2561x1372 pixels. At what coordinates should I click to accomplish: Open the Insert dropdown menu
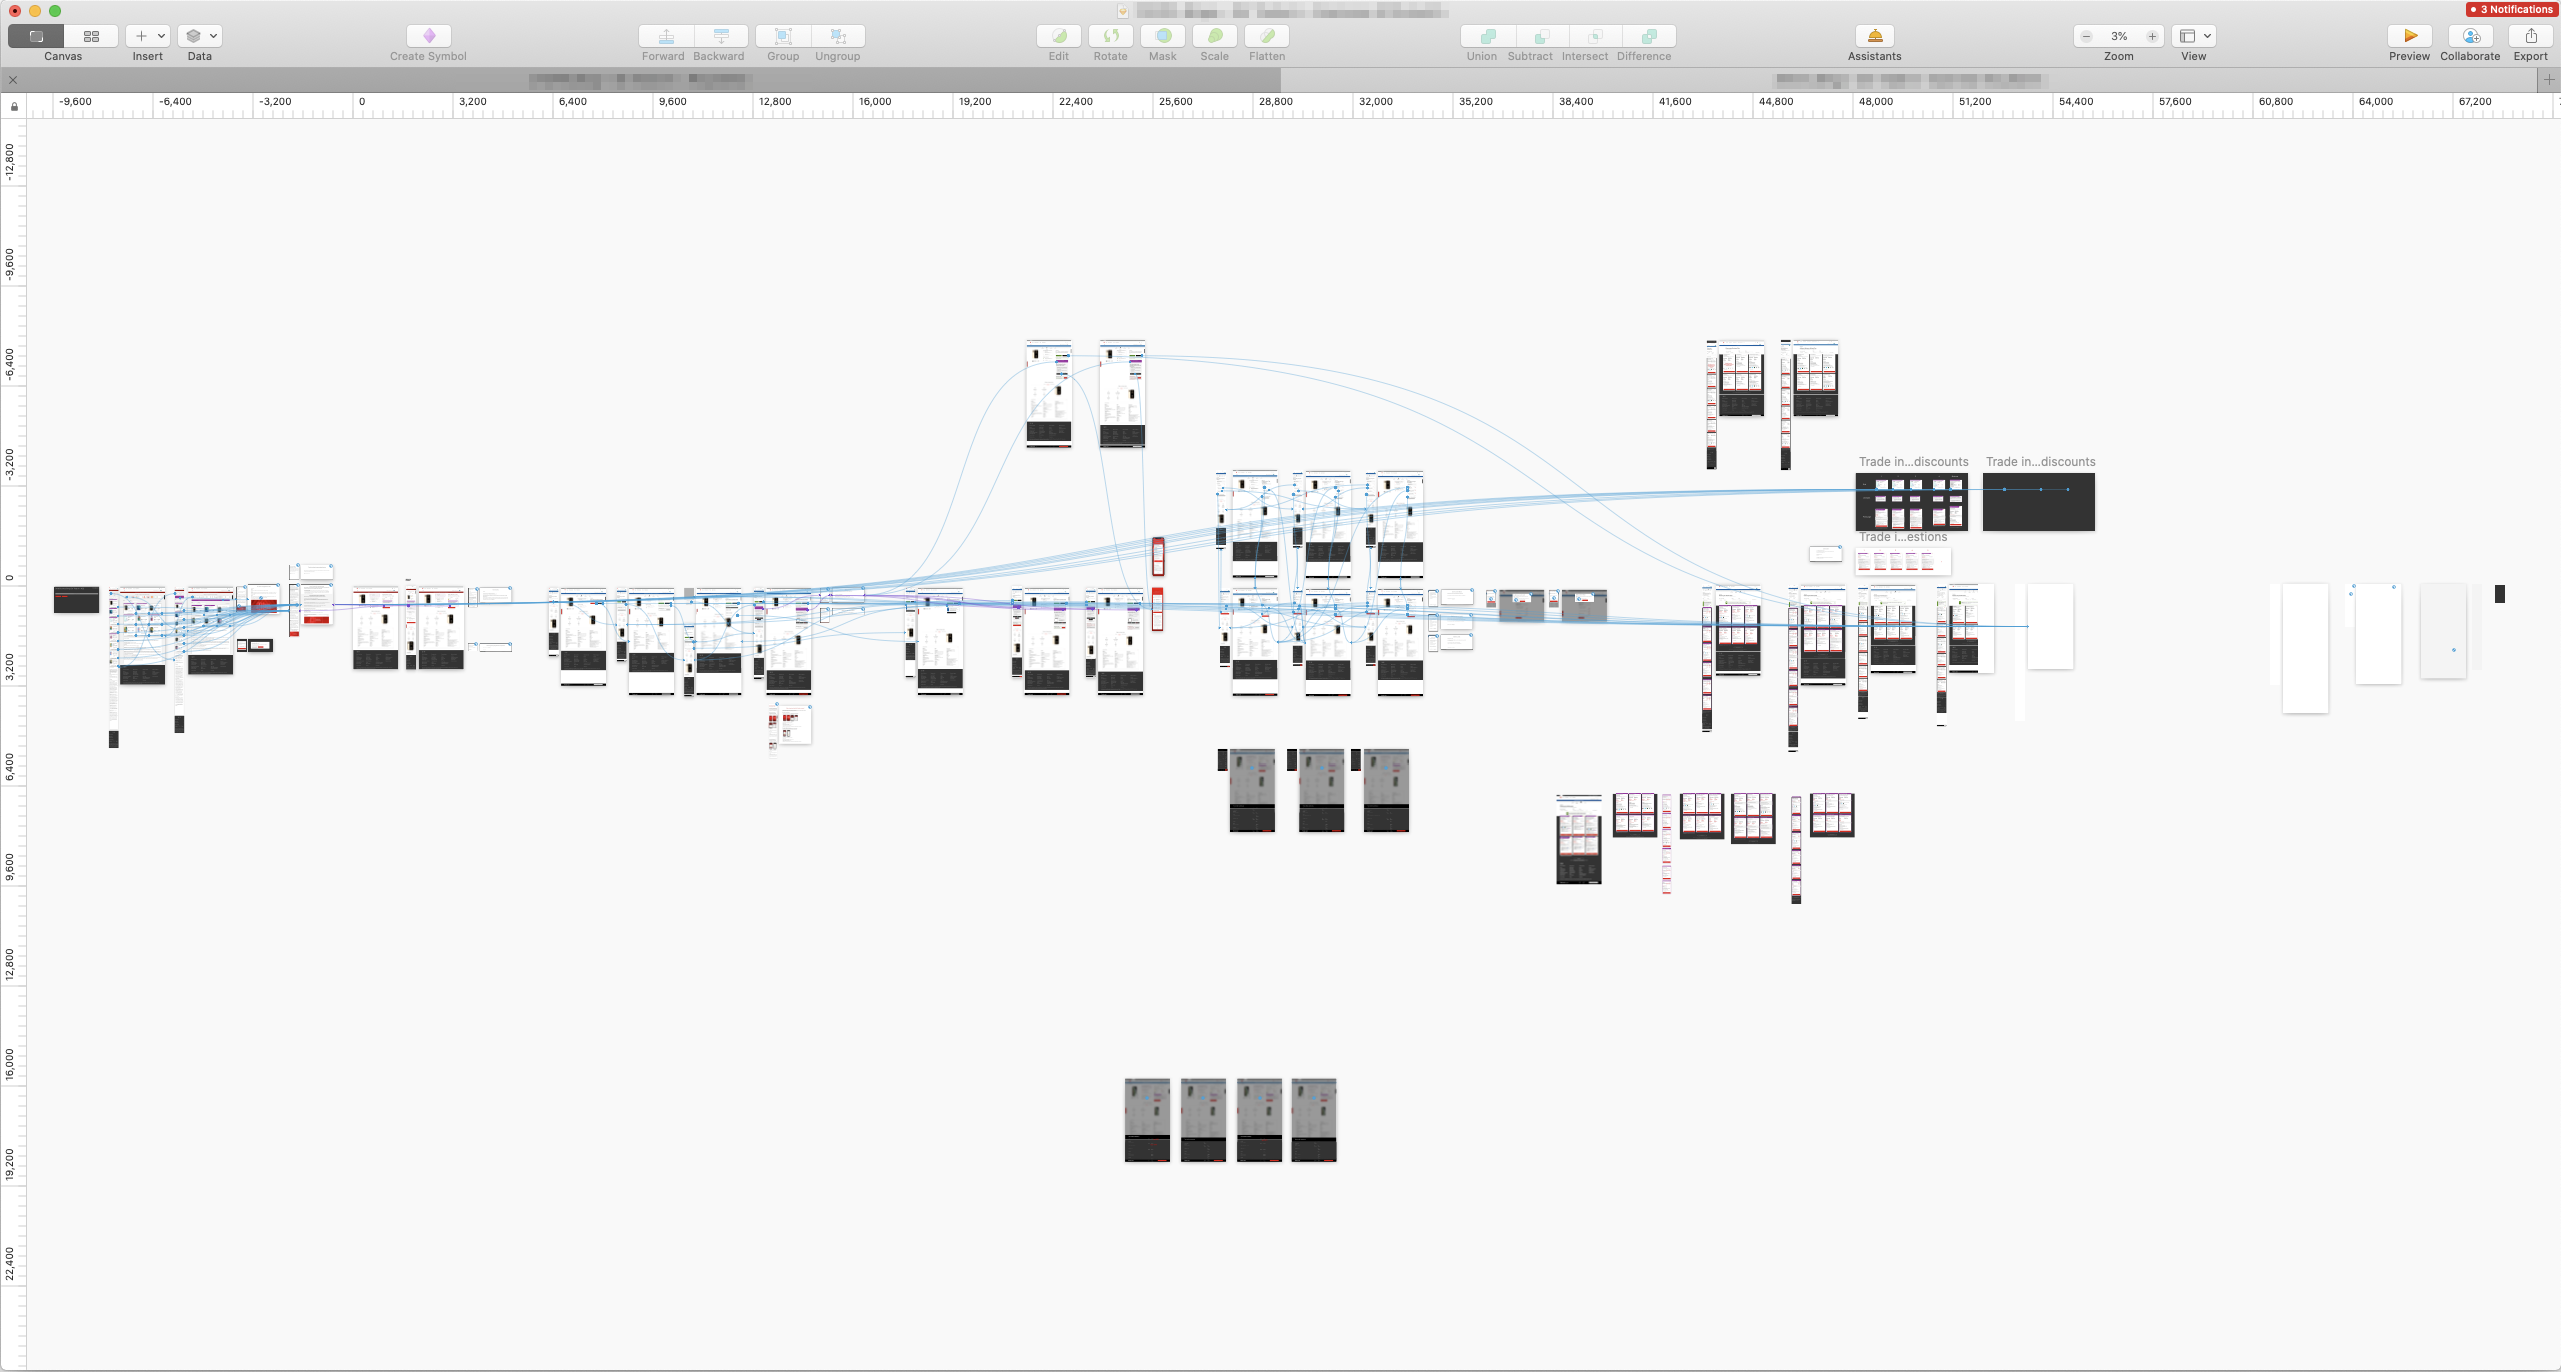tap(148, 36)
